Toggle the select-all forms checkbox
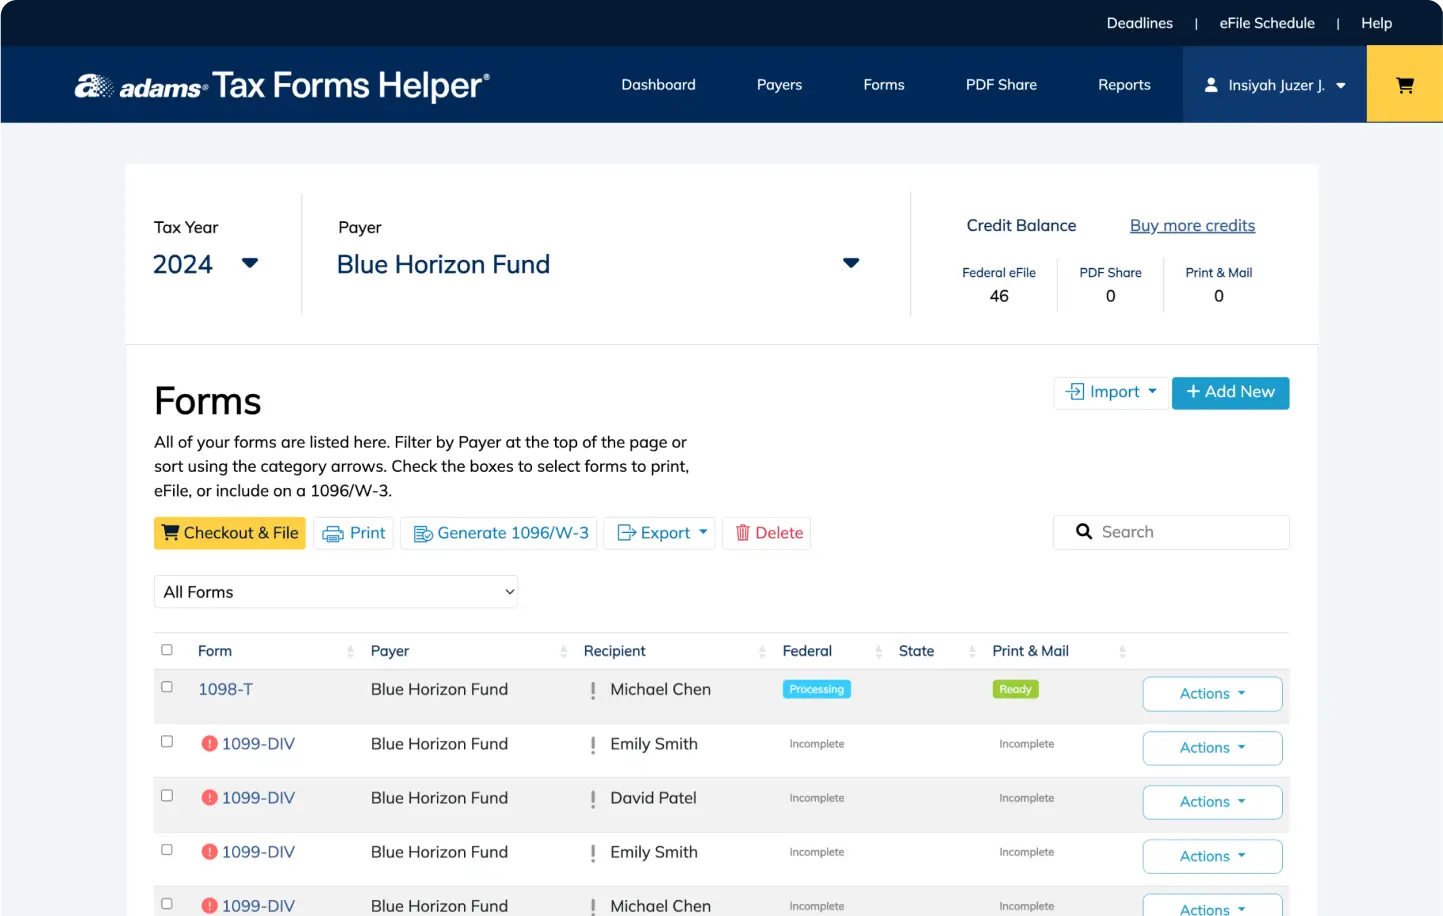The image size is (1443, 916). [167, 650]
